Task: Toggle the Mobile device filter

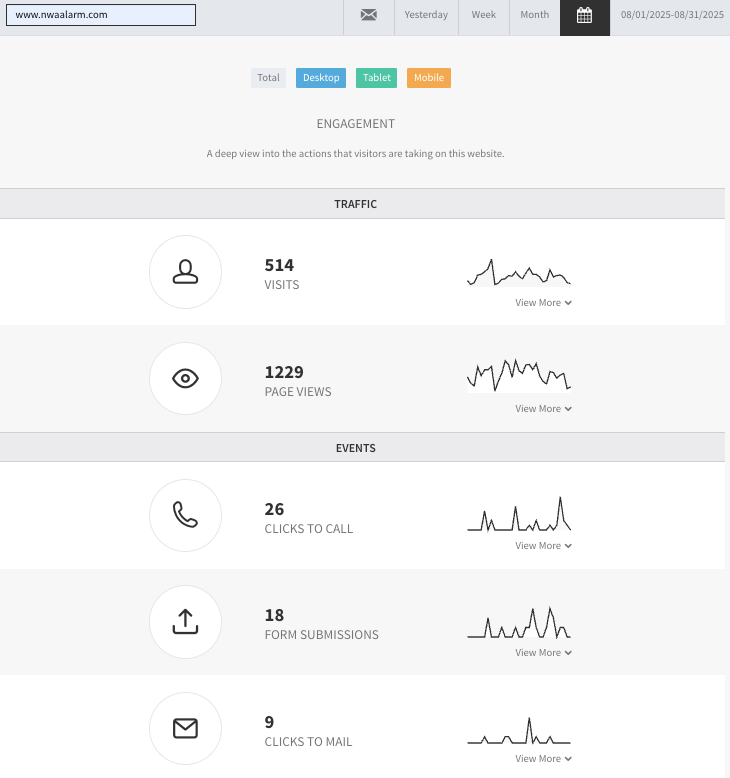Action: click(429, 78)
